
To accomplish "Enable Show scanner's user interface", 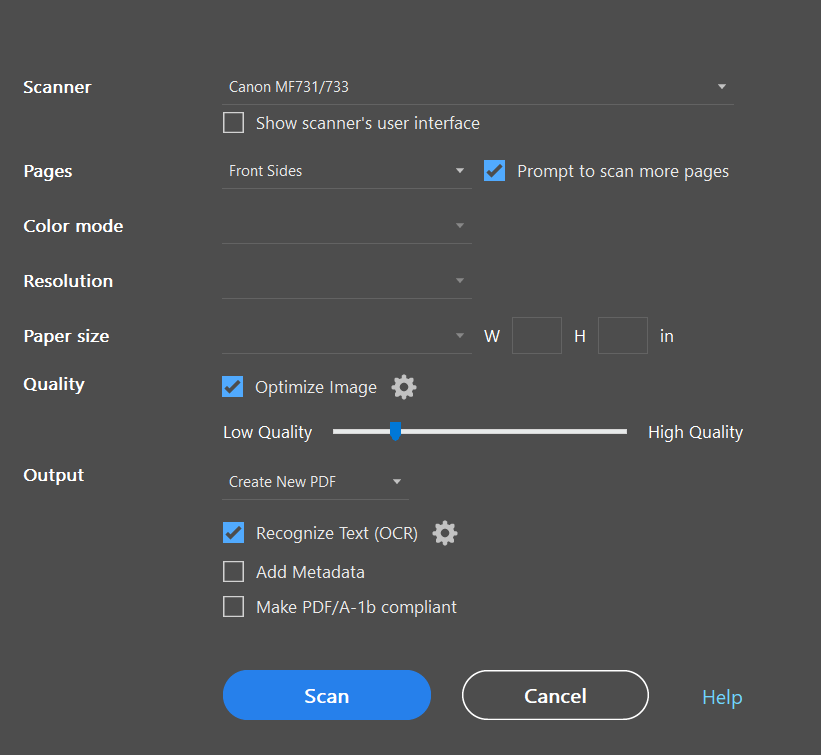I will tap(233, 122).
